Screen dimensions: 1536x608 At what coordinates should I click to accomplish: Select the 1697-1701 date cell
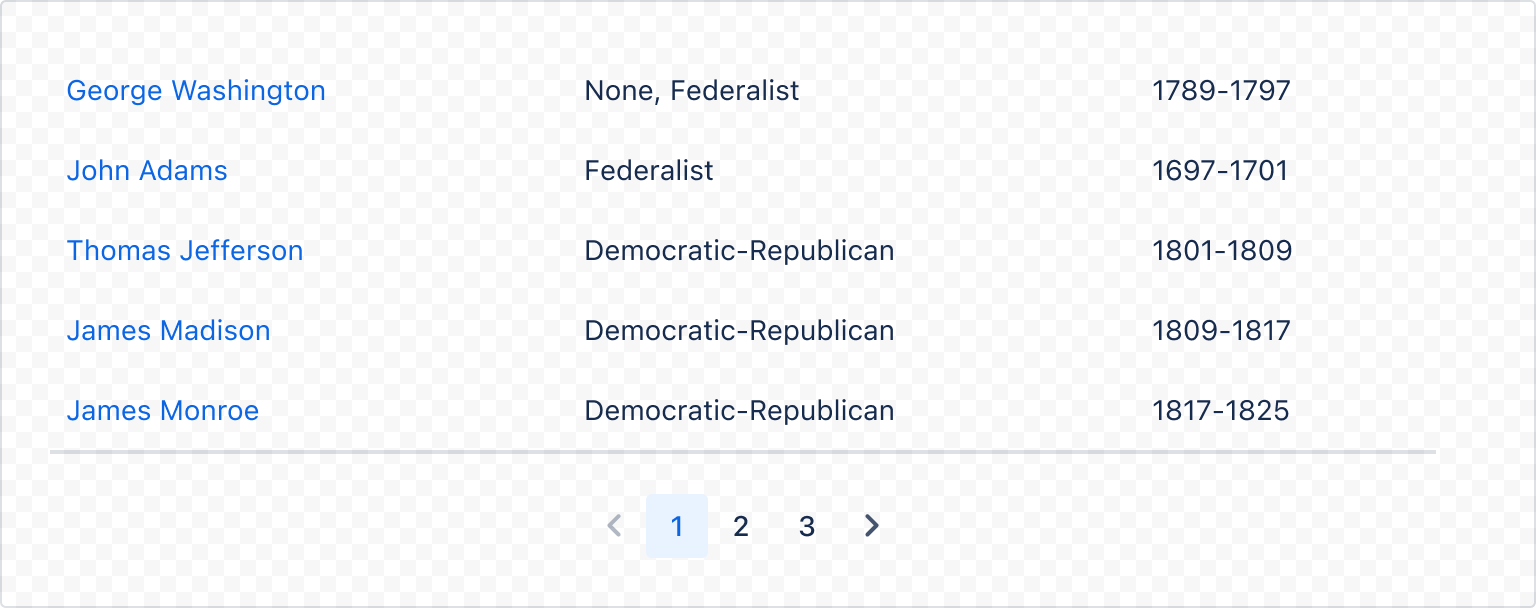1221,171
